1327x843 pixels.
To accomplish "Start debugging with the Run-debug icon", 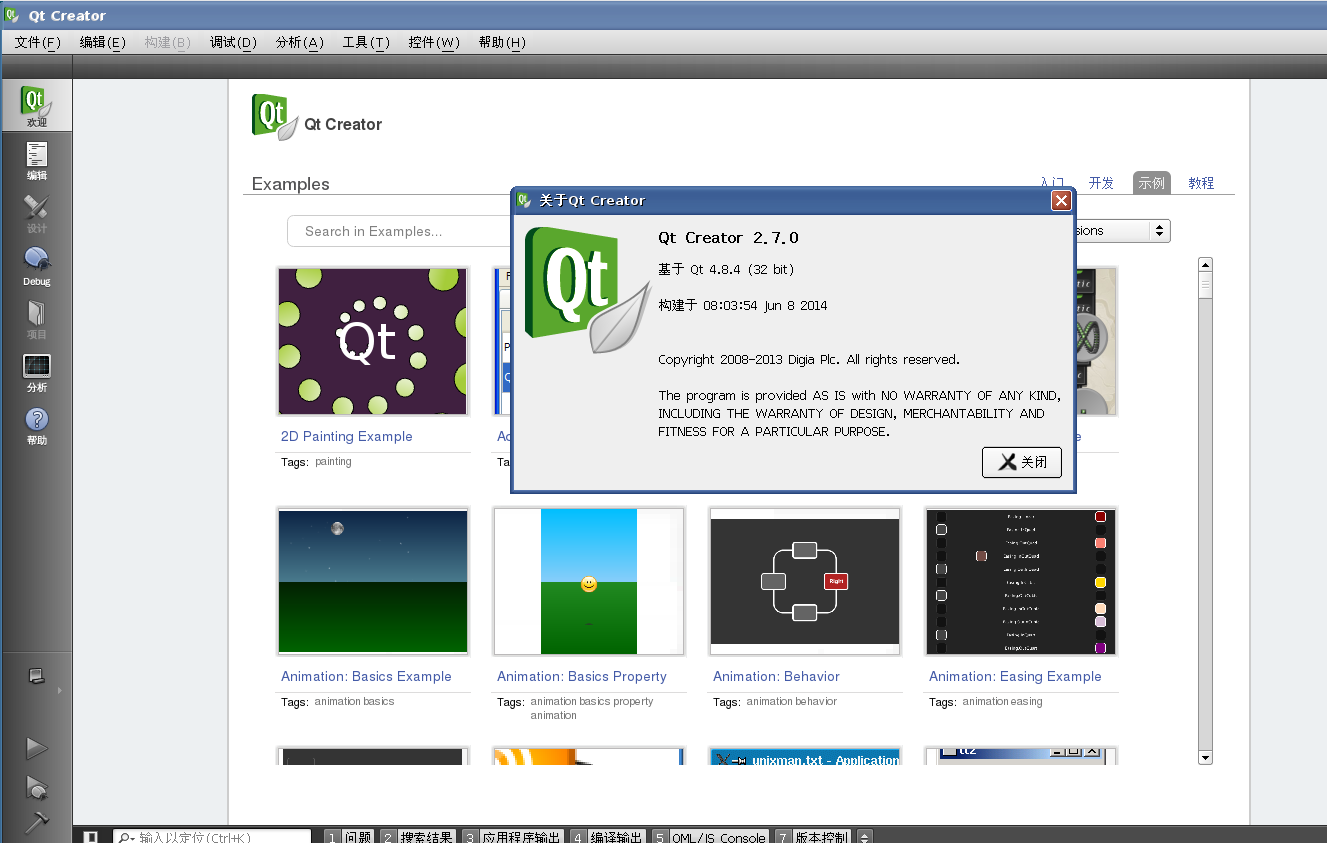I will coord(36,787).
